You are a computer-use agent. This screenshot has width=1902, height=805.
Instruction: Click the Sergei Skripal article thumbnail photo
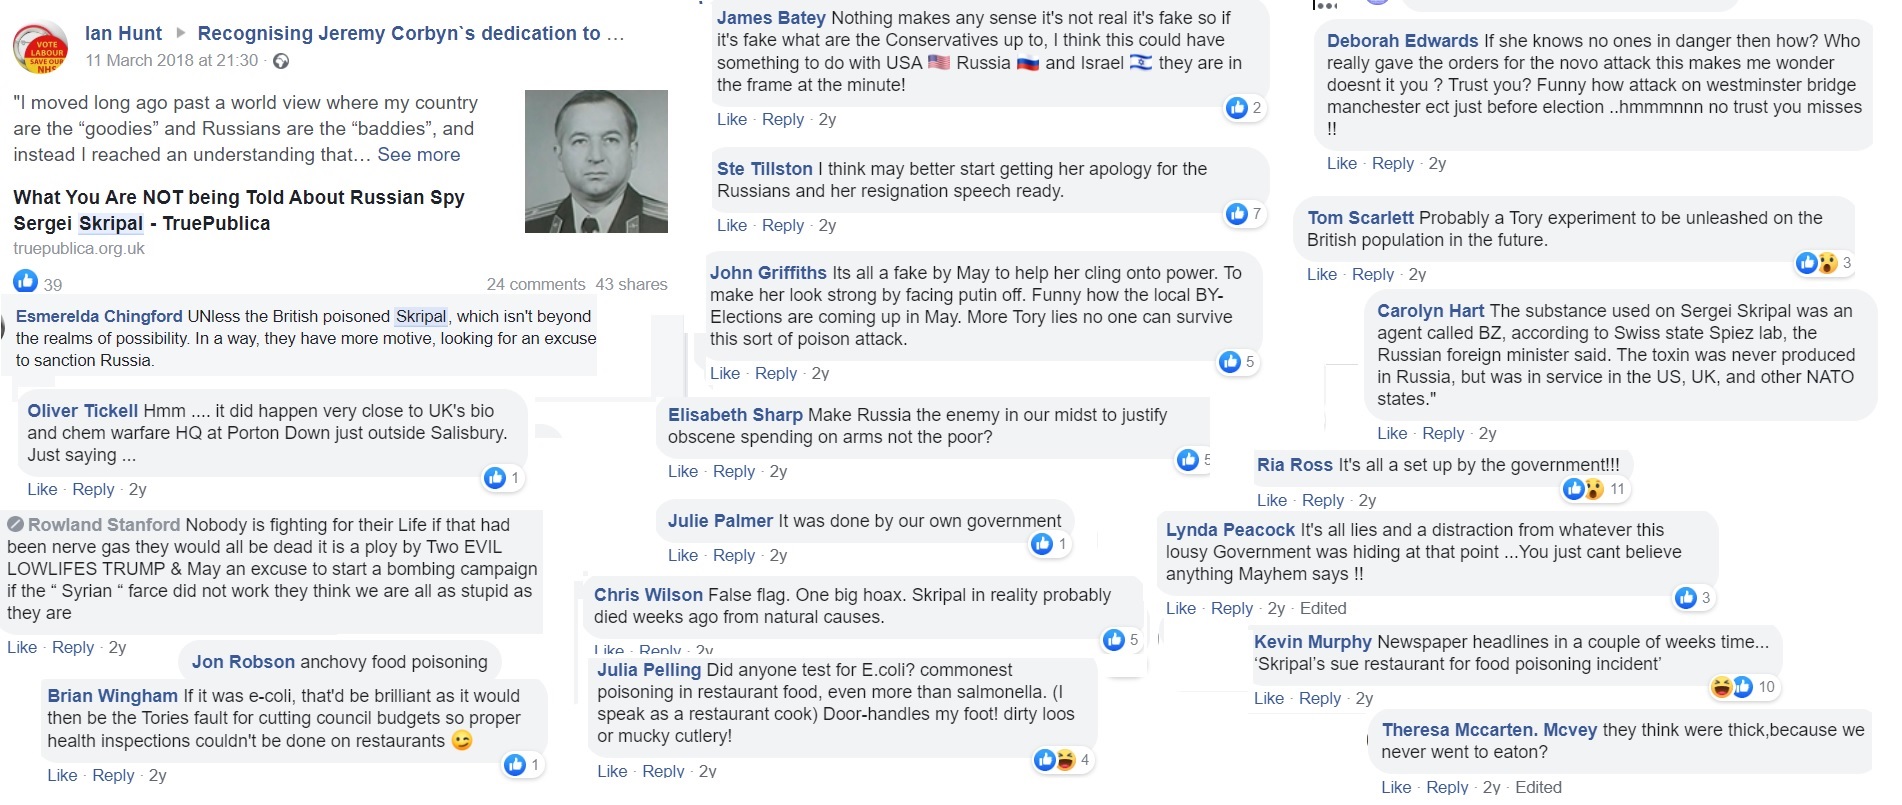click(596, 161)
